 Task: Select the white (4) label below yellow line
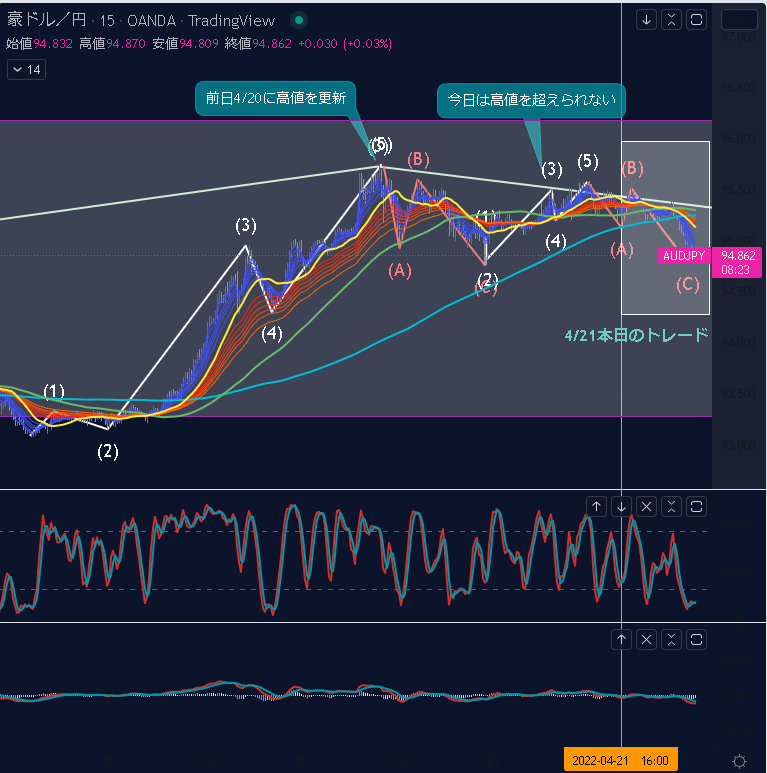[272, 334]
